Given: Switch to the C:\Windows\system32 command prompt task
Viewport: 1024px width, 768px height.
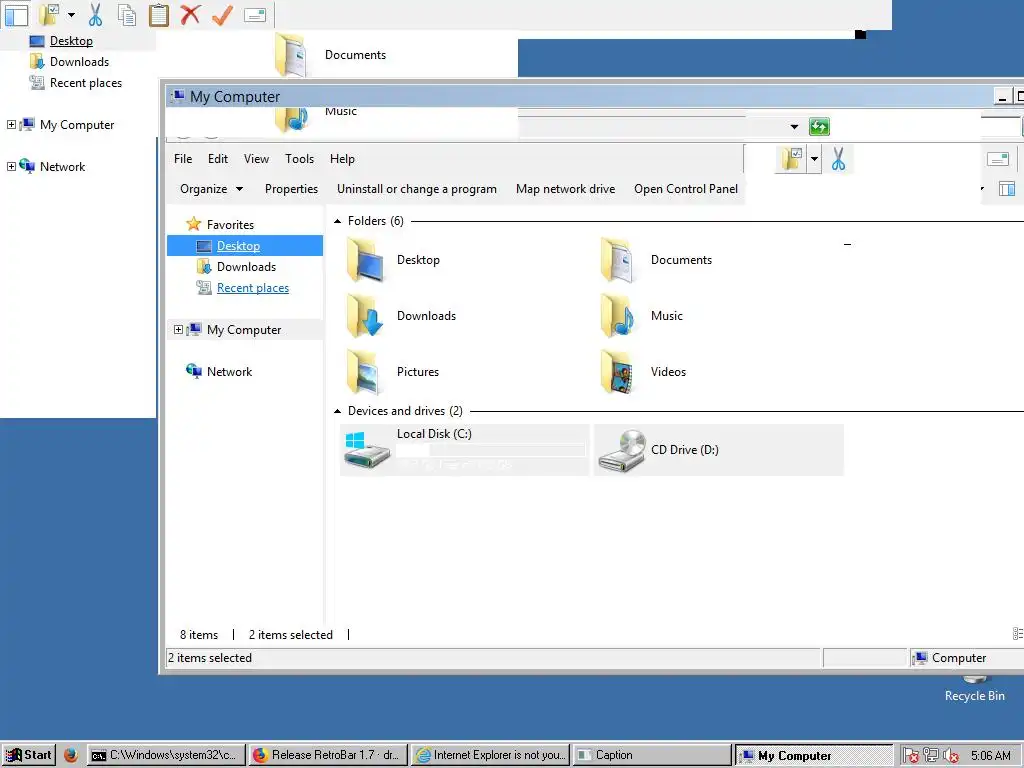Looking at the screenshot, I should [166, 756].
